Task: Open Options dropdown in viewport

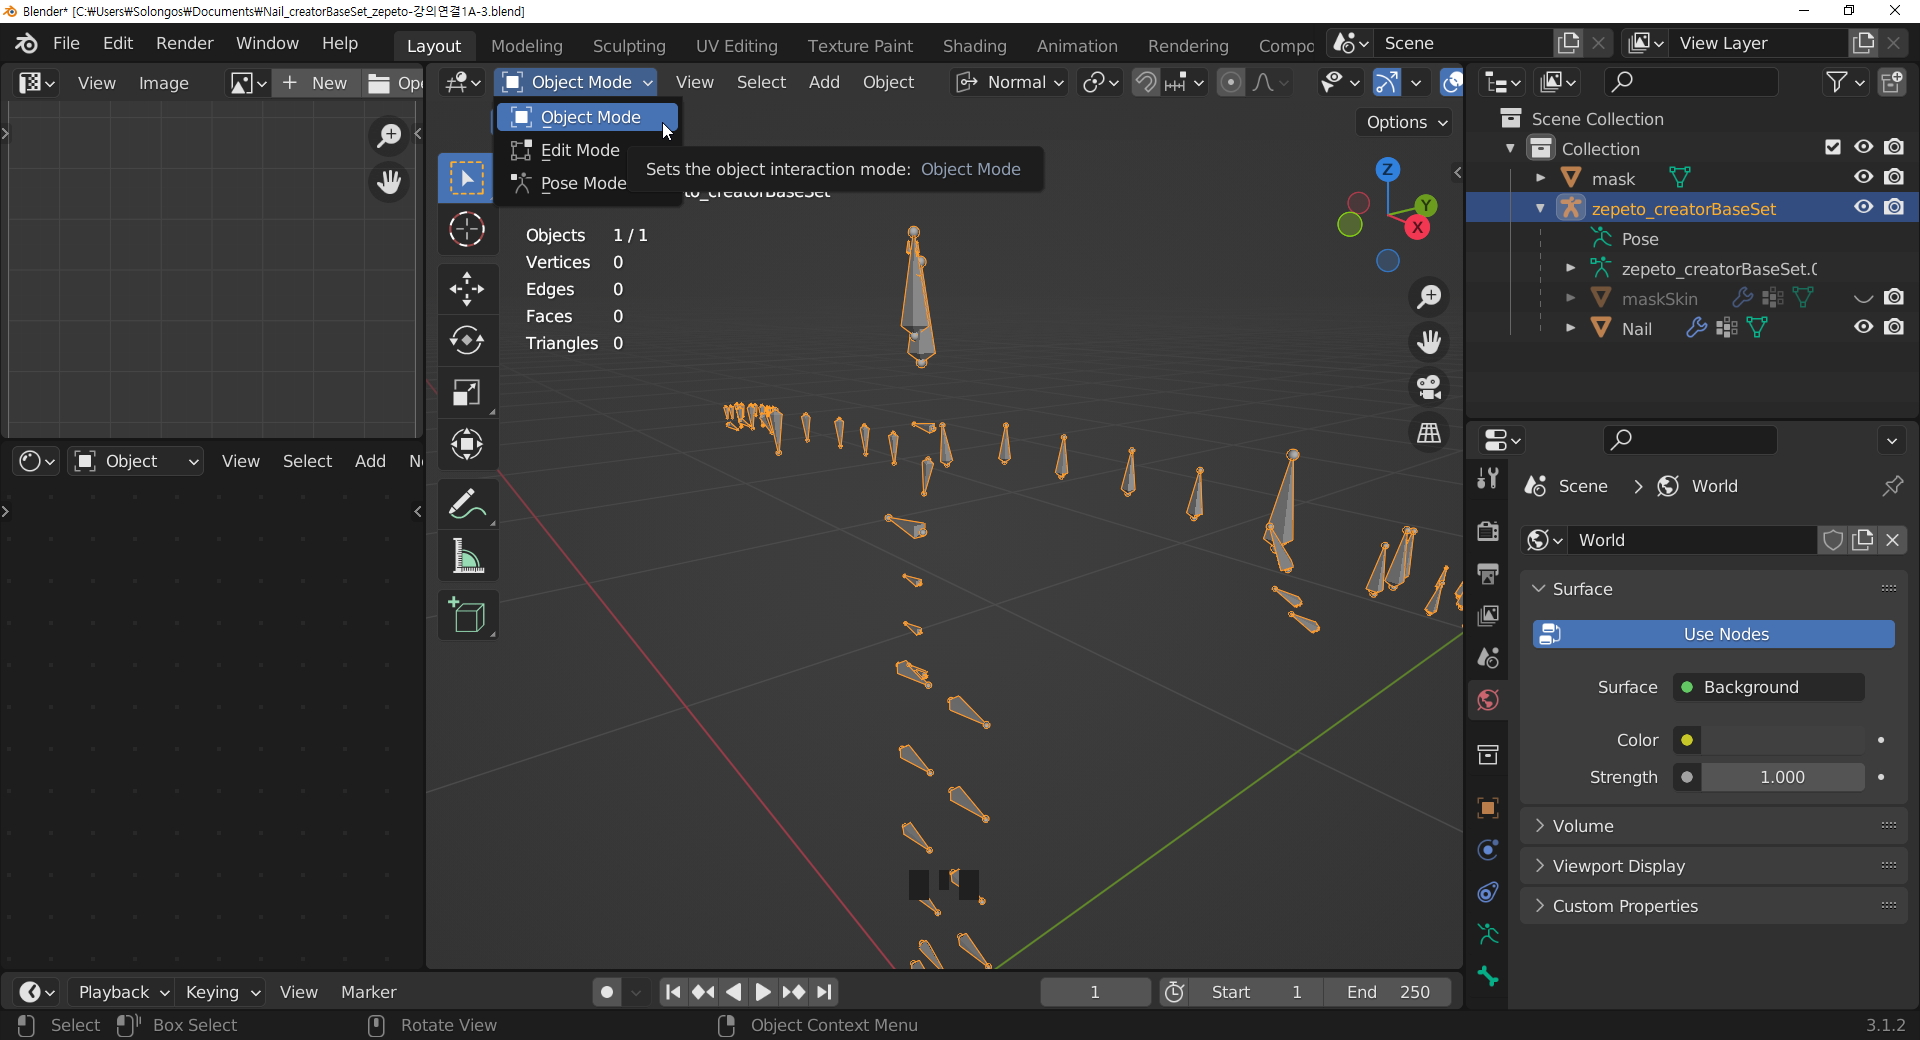Action: (1406, 122)
